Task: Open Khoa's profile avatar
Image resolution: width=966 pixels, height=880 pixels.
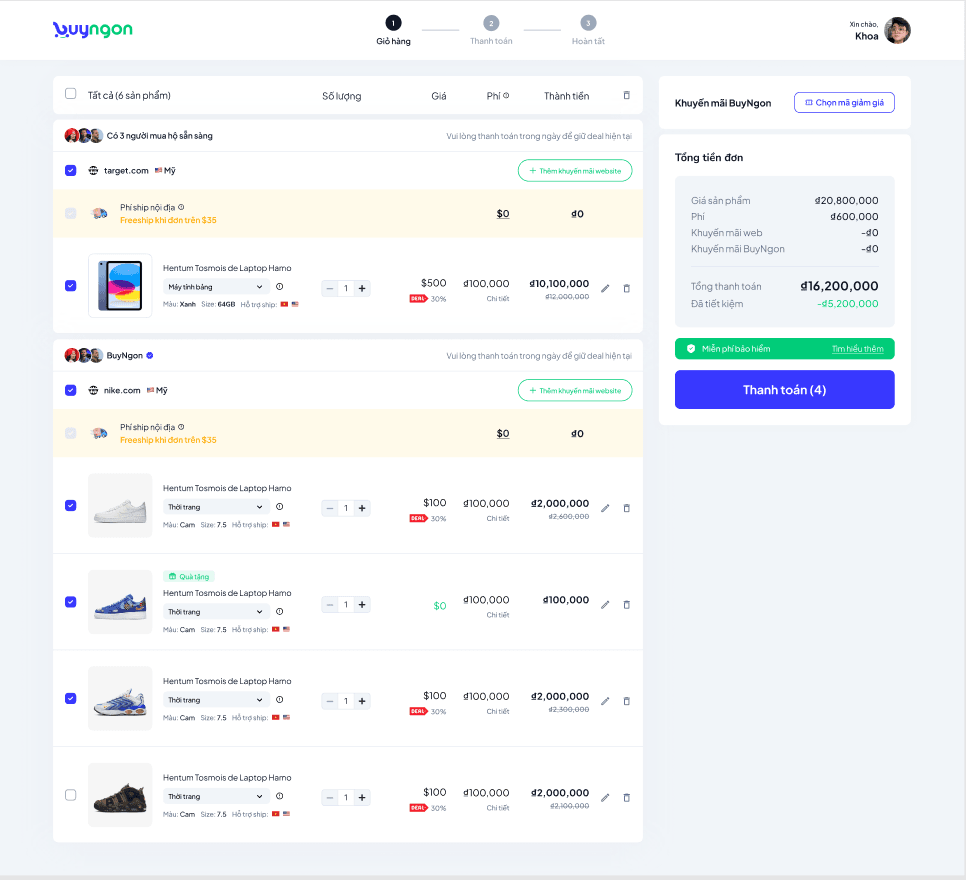Action: 897,30
